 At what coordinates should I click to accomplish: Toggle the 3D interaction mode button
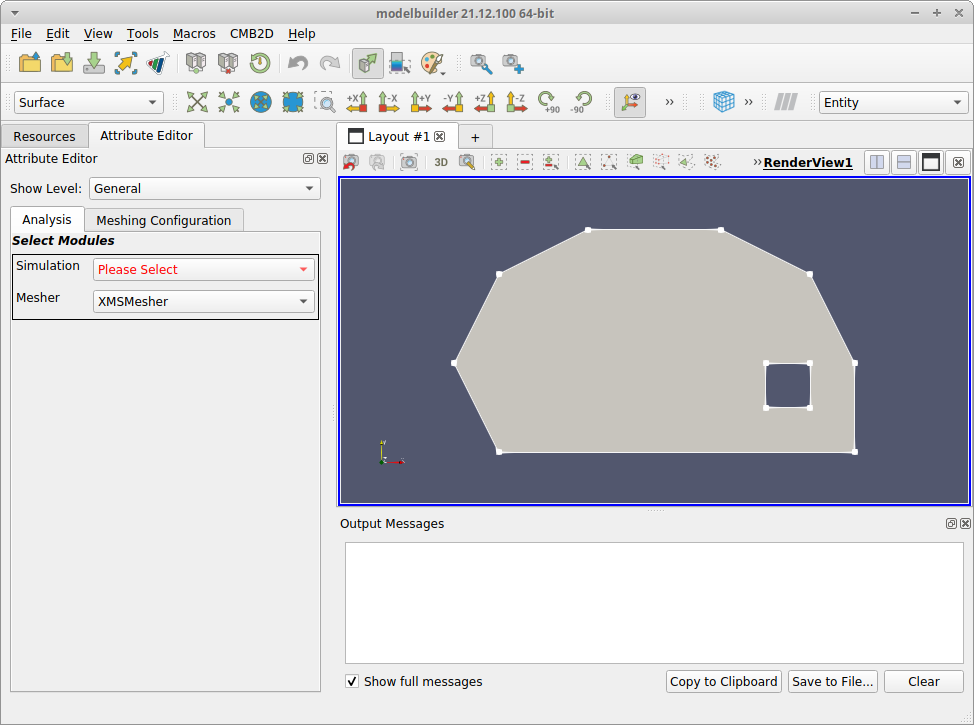(441, 162)
